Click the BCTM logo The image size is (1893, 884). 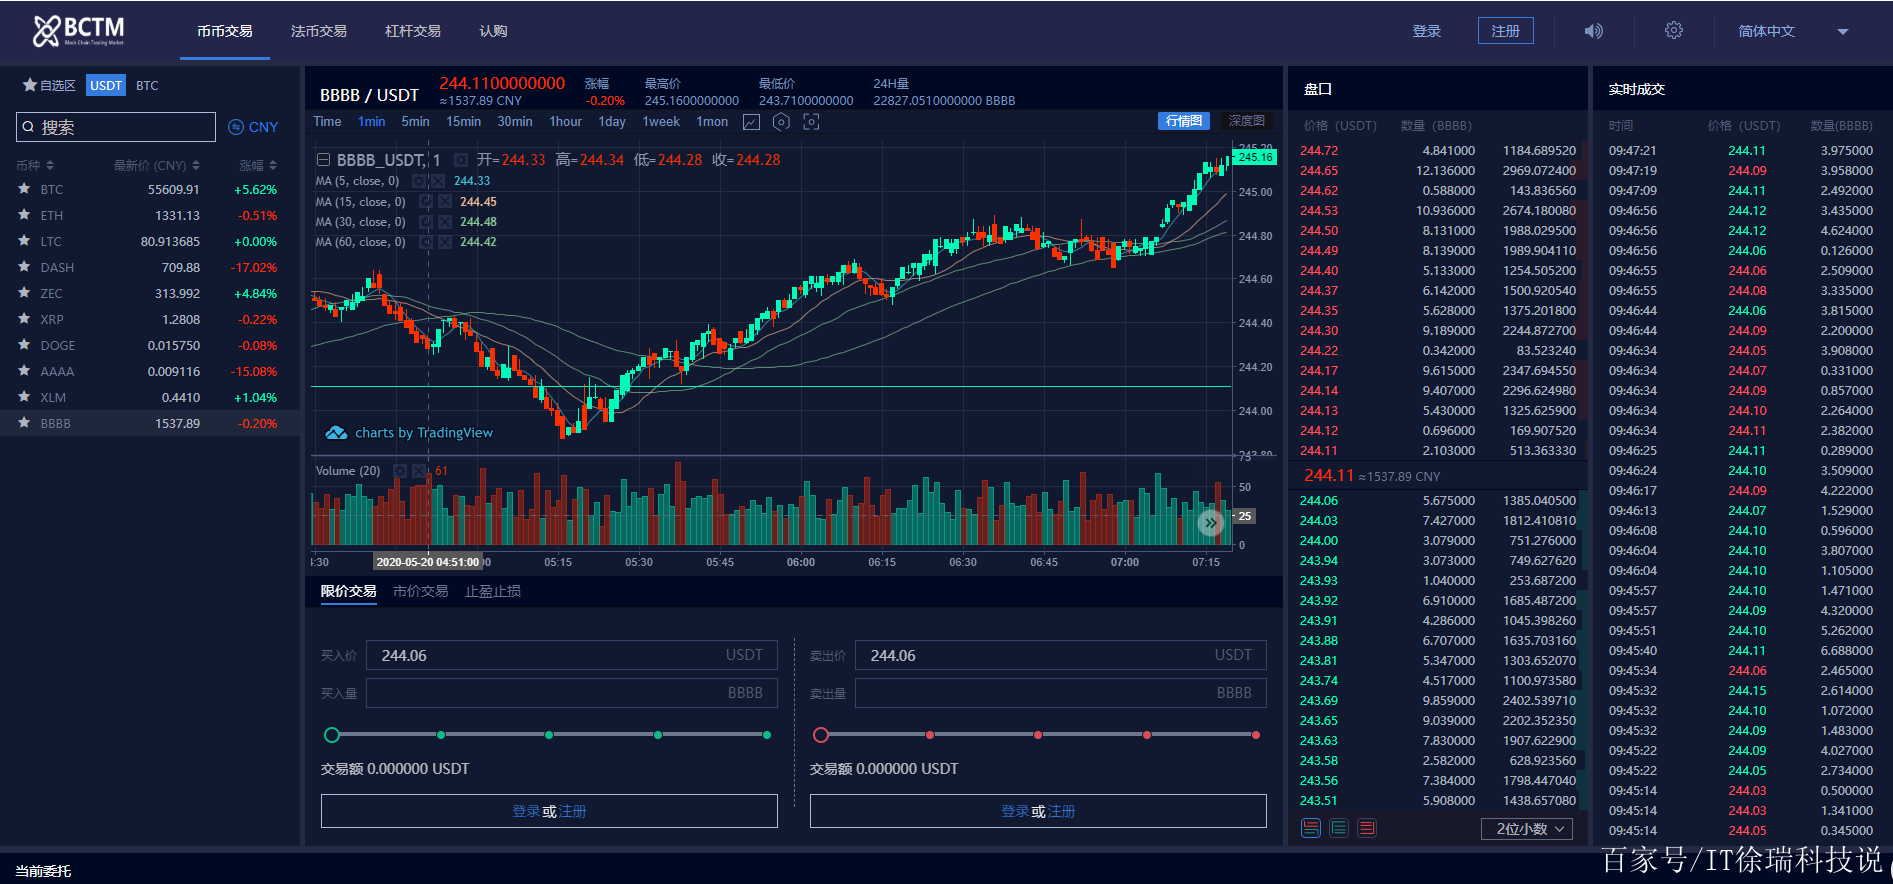click(79, 30)
